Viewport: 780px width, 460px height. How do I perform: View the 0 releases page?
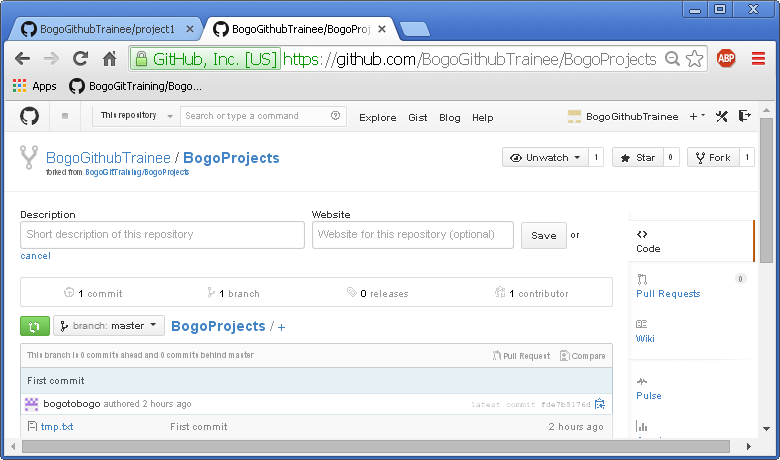[x=378, y=293]
